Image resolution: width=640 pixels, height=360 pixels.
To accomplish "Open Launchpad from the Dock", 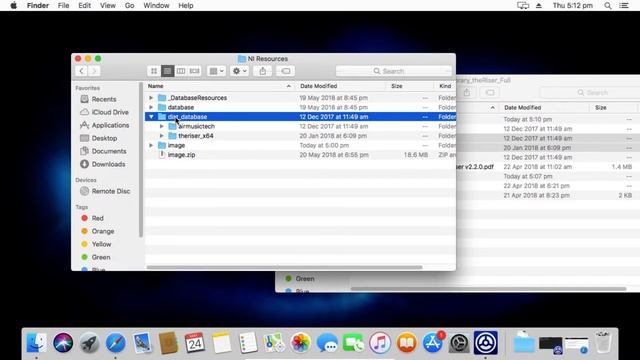I will pos(89,342).
